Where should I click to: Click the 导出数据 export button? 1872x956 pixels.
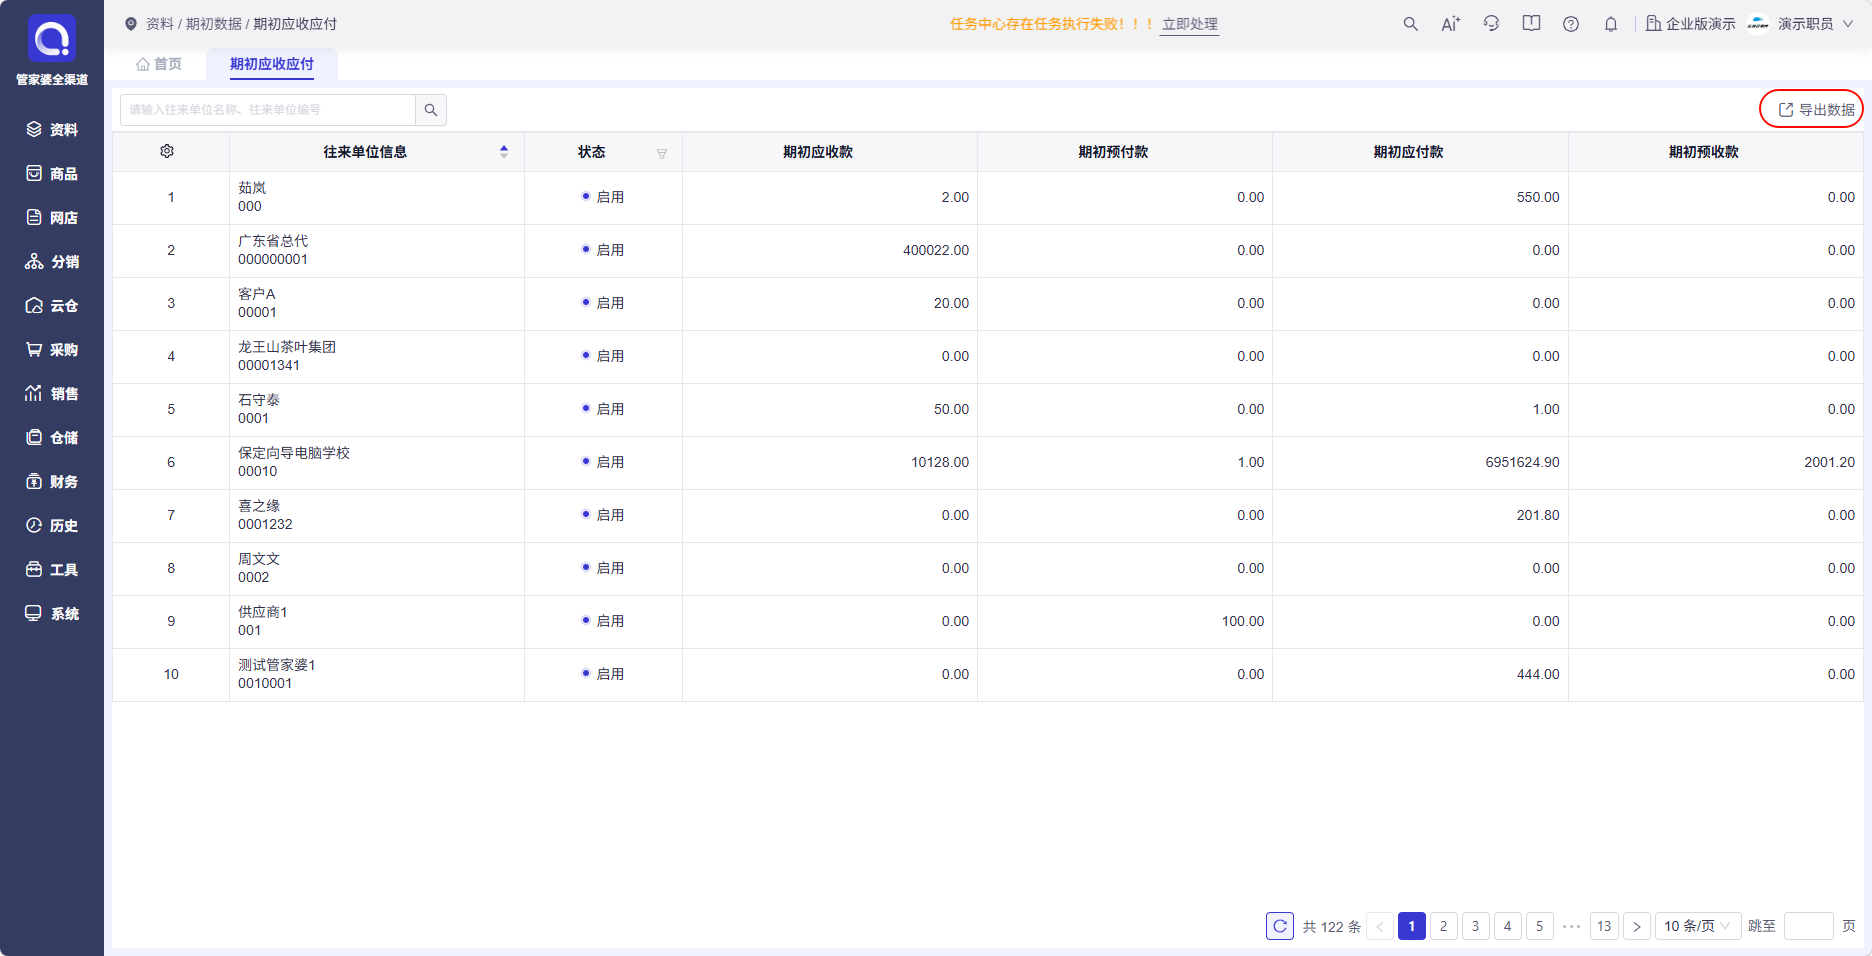(1816, 110)
